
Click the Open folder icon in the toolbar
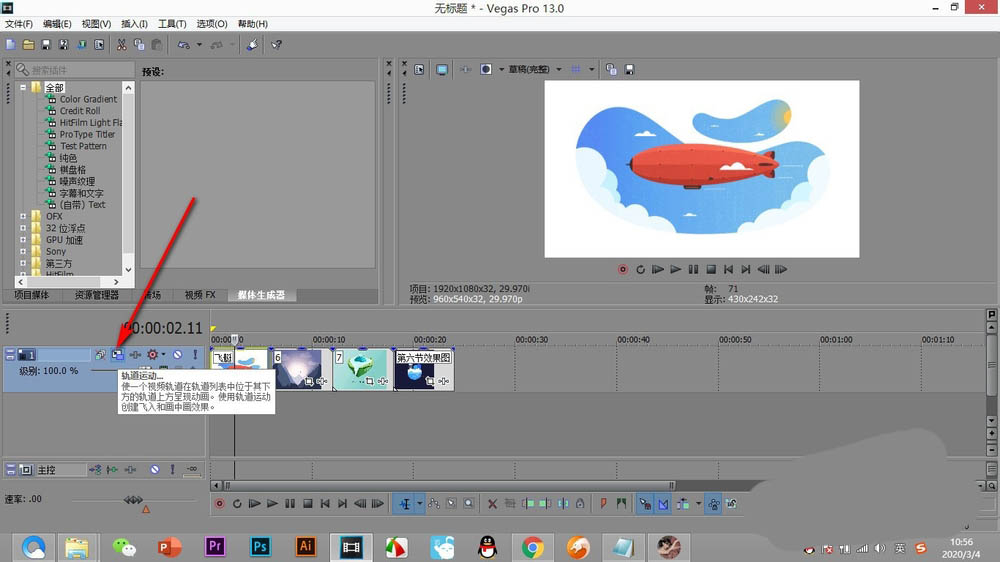[29, 45]
